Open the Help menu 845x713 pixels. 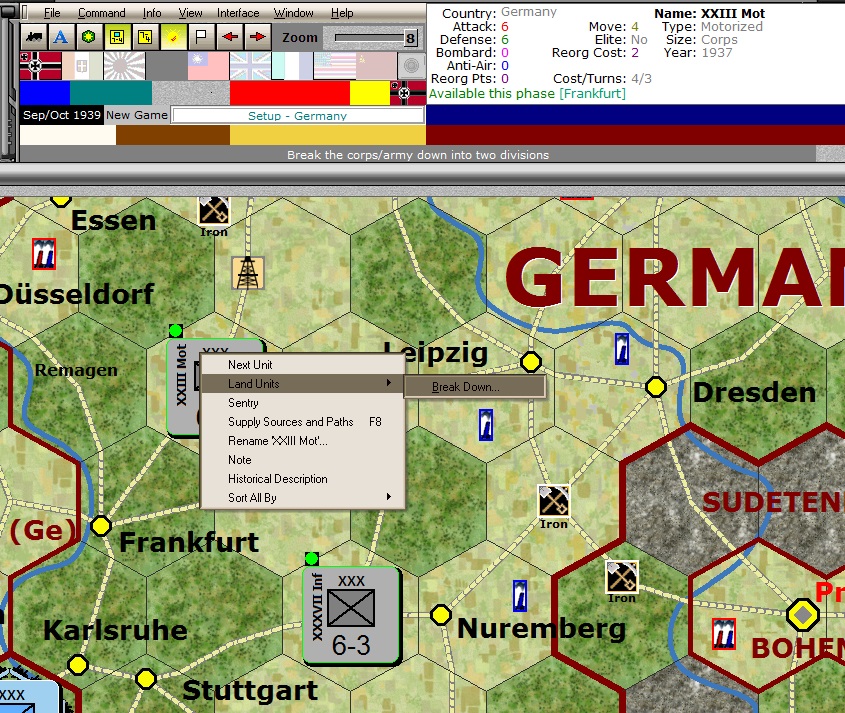pyautogui.click(x=342, y=13)
